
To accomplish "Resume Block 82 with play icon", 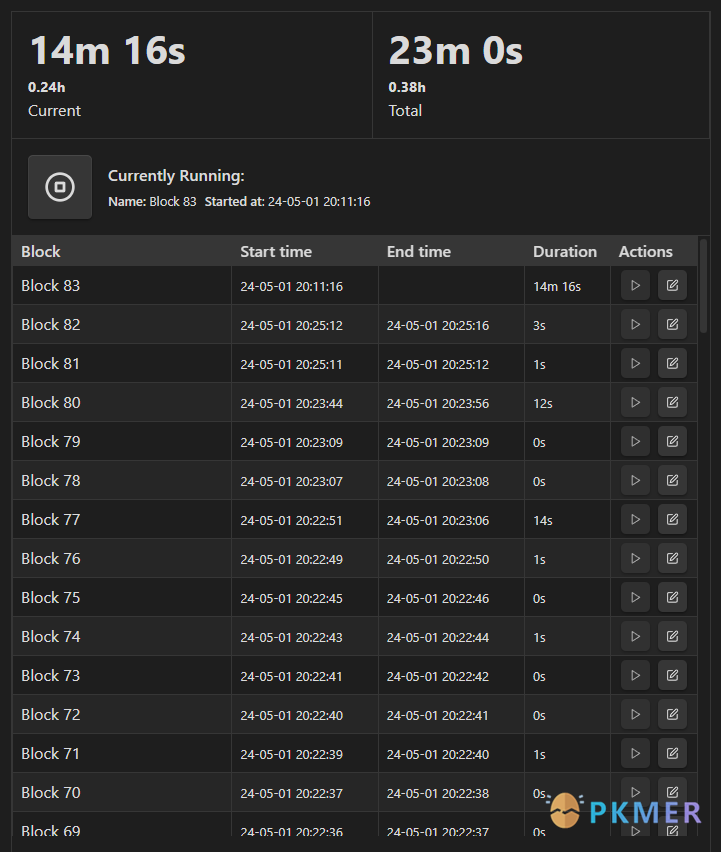I will 635,324.
